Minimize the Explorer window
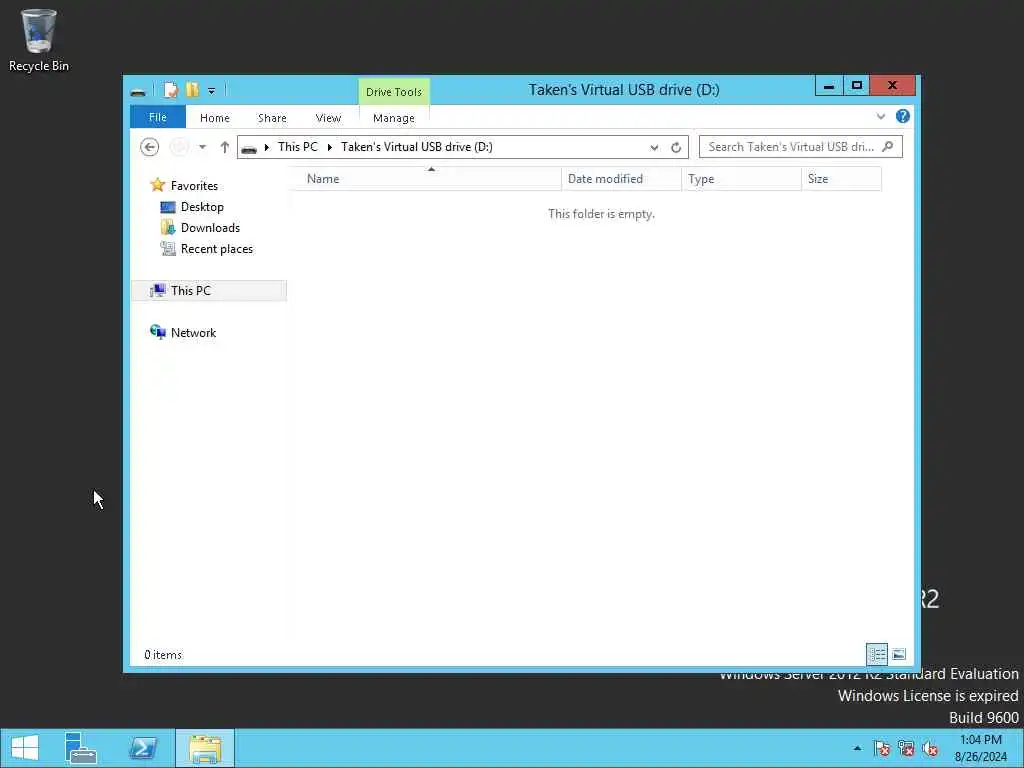This screenshot has width=1024, height=768. click(829, 86)
